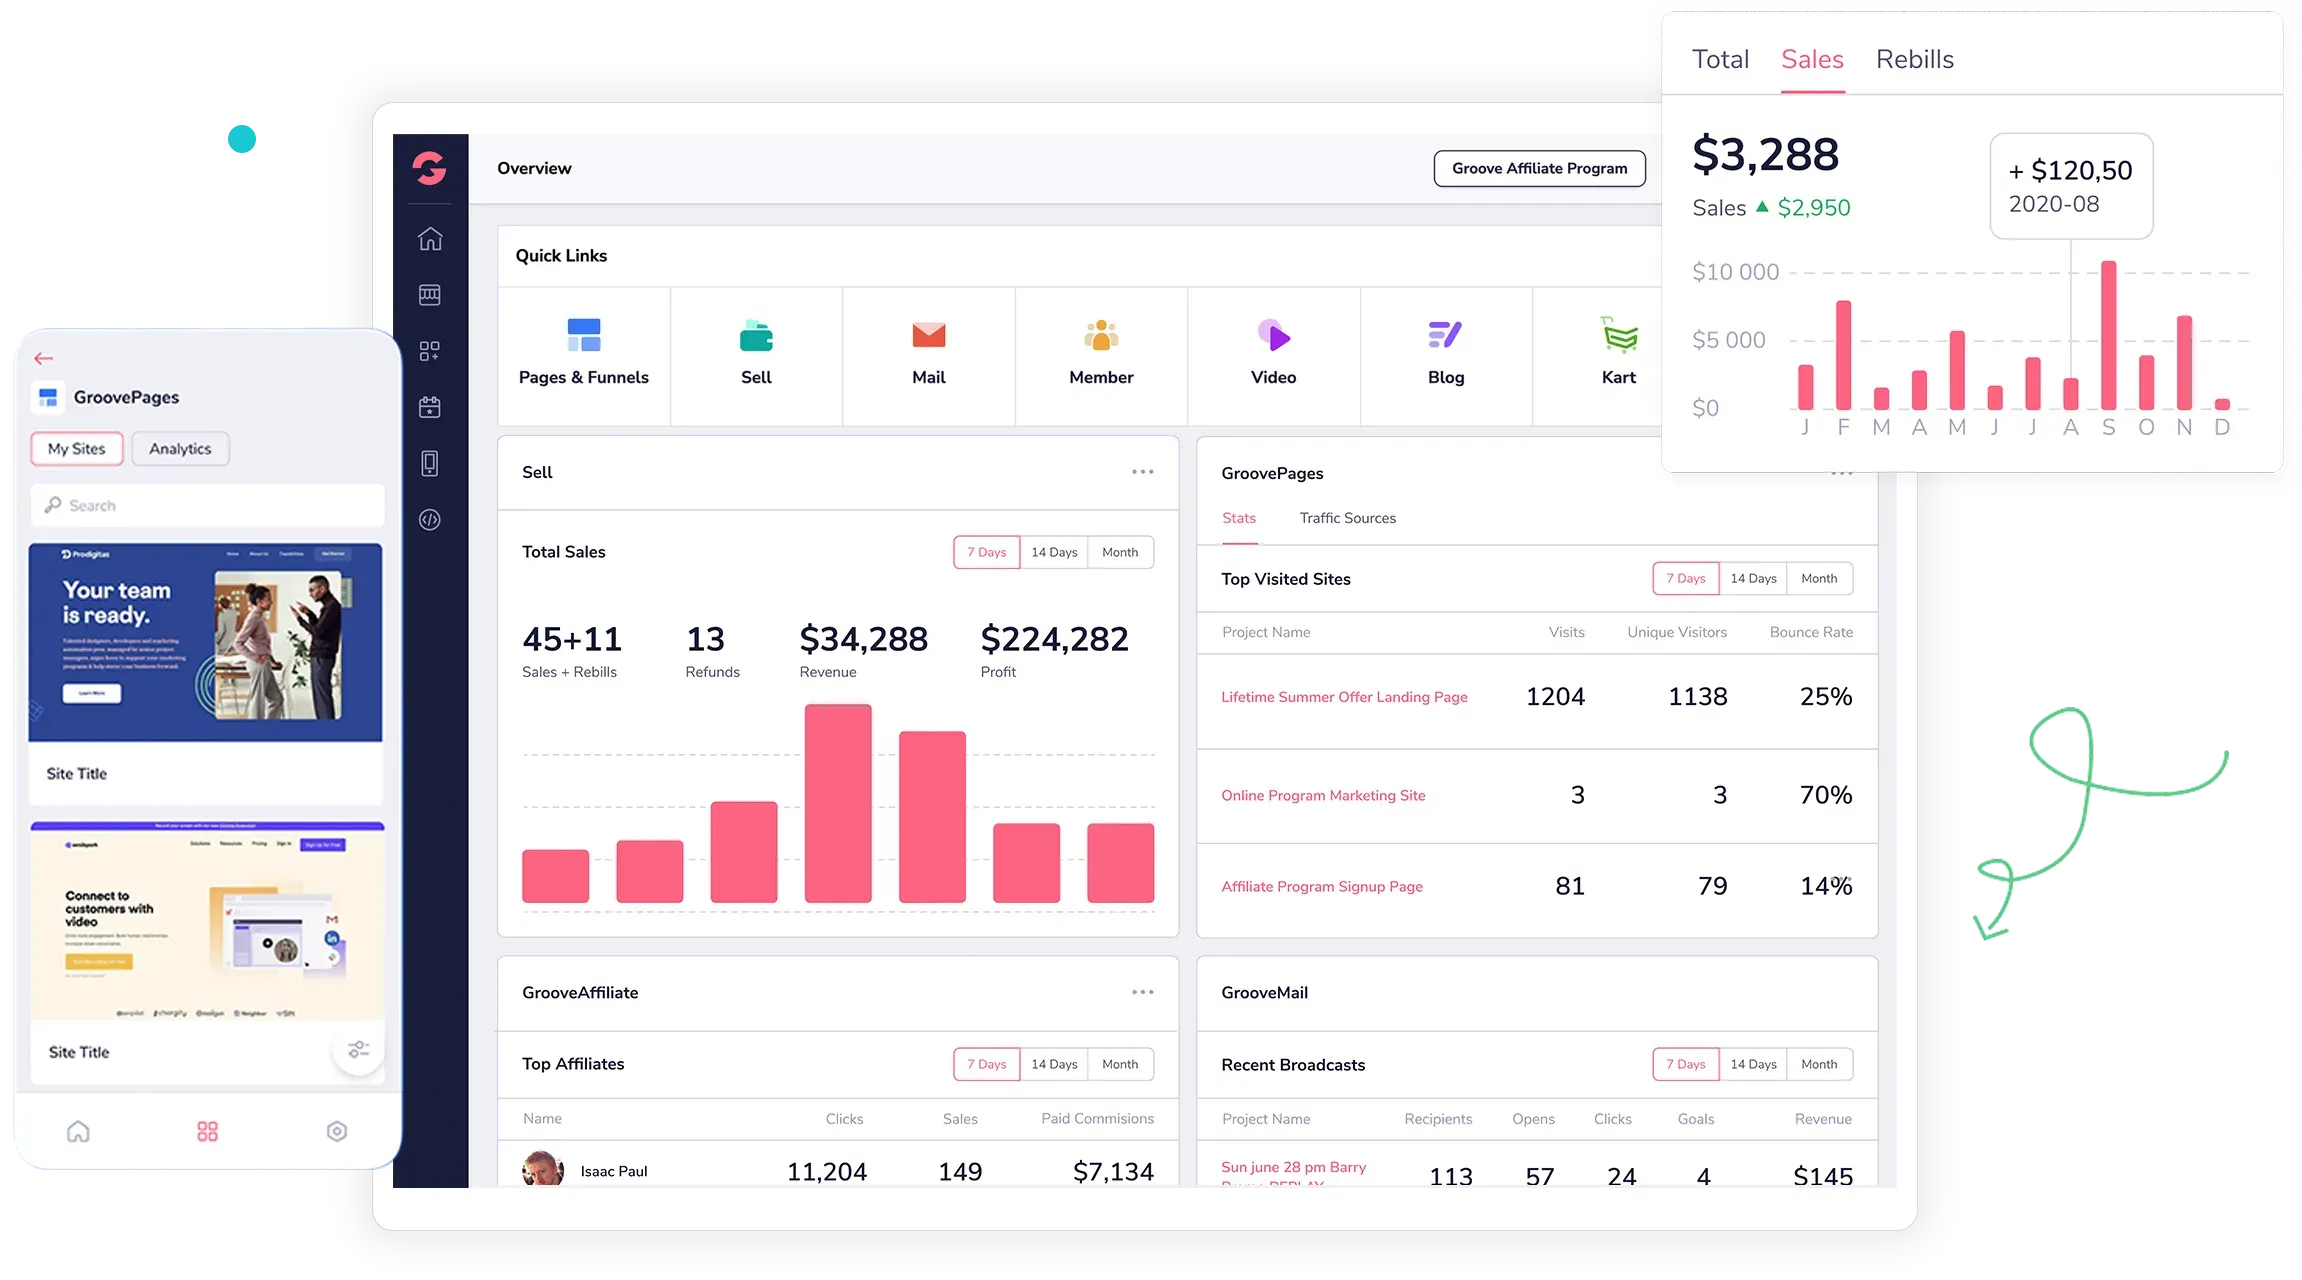
Task: Open the Traffic Sources tab
Action: coord(1347,518)
